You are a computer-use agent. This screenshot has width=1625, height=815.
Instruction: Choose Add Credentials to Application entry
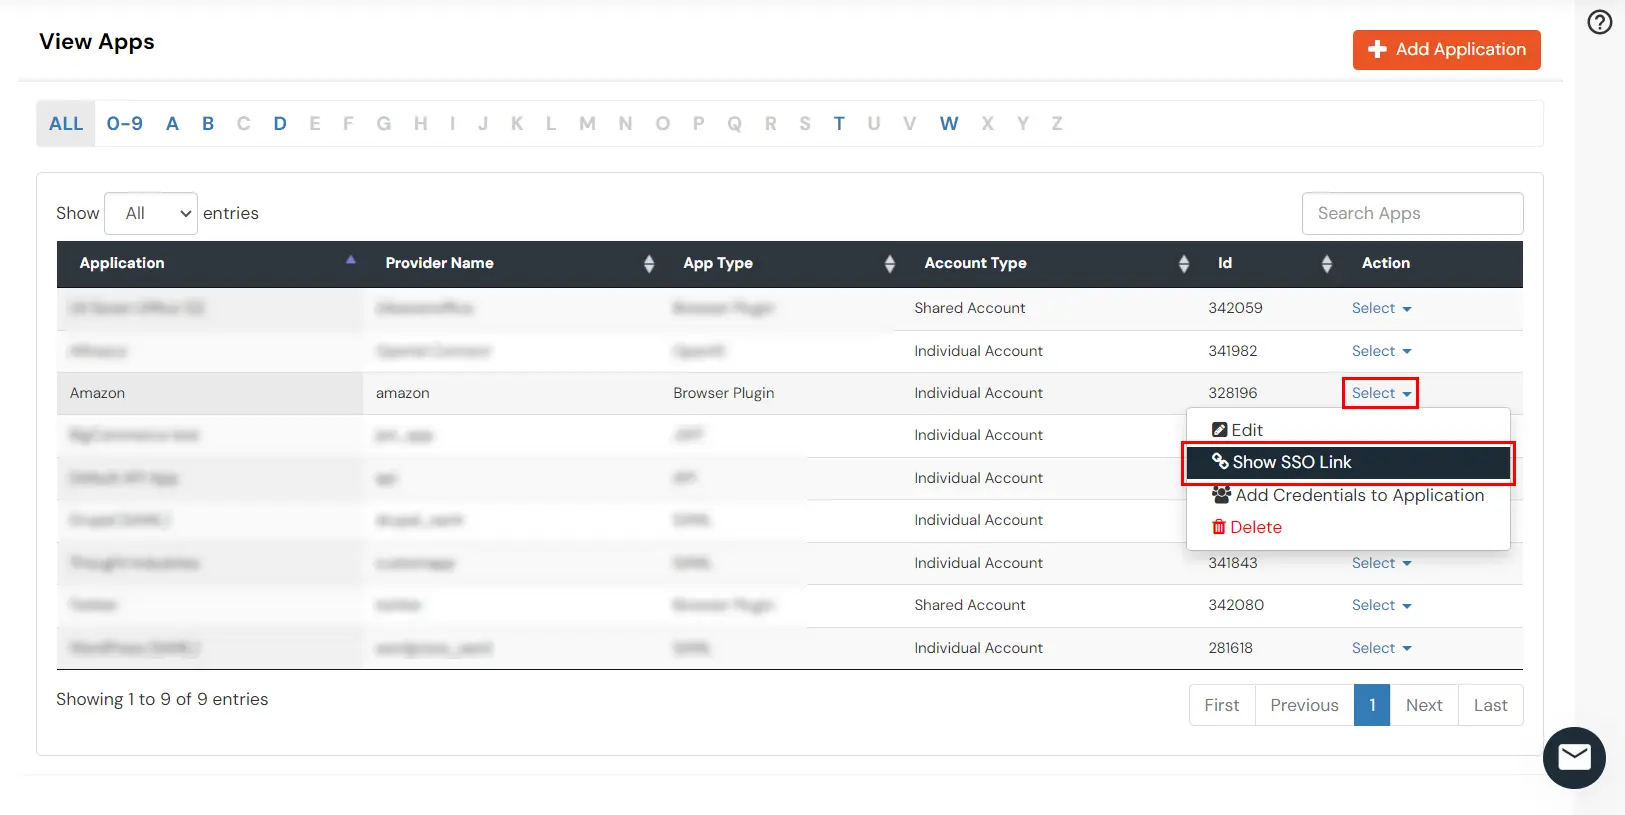click(x=1347, y=495)
